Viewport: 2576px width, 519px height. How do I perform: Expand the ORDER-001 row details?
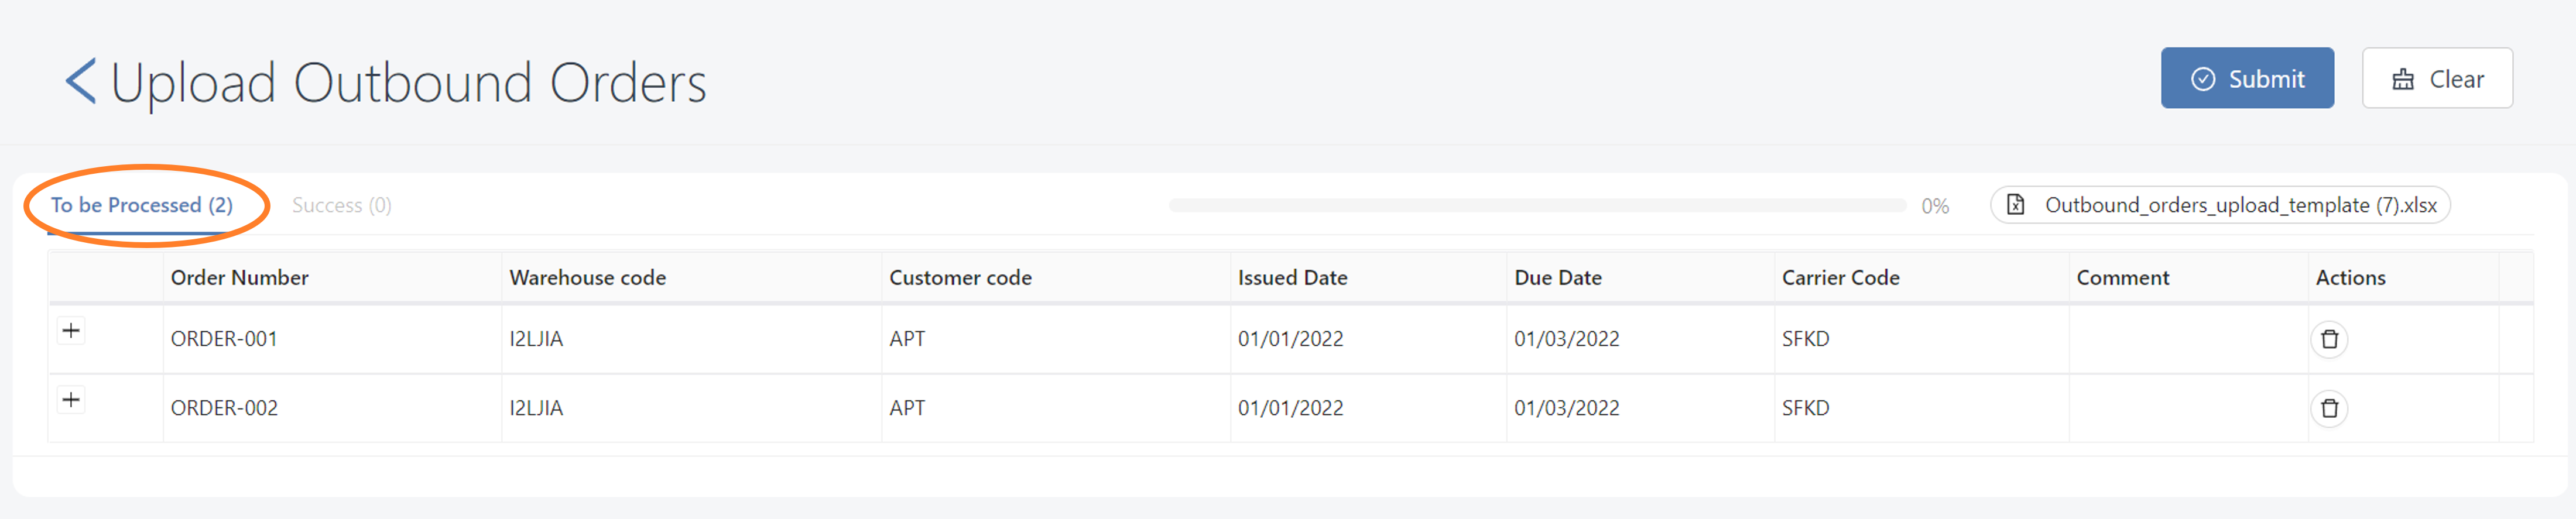point(71,331)
